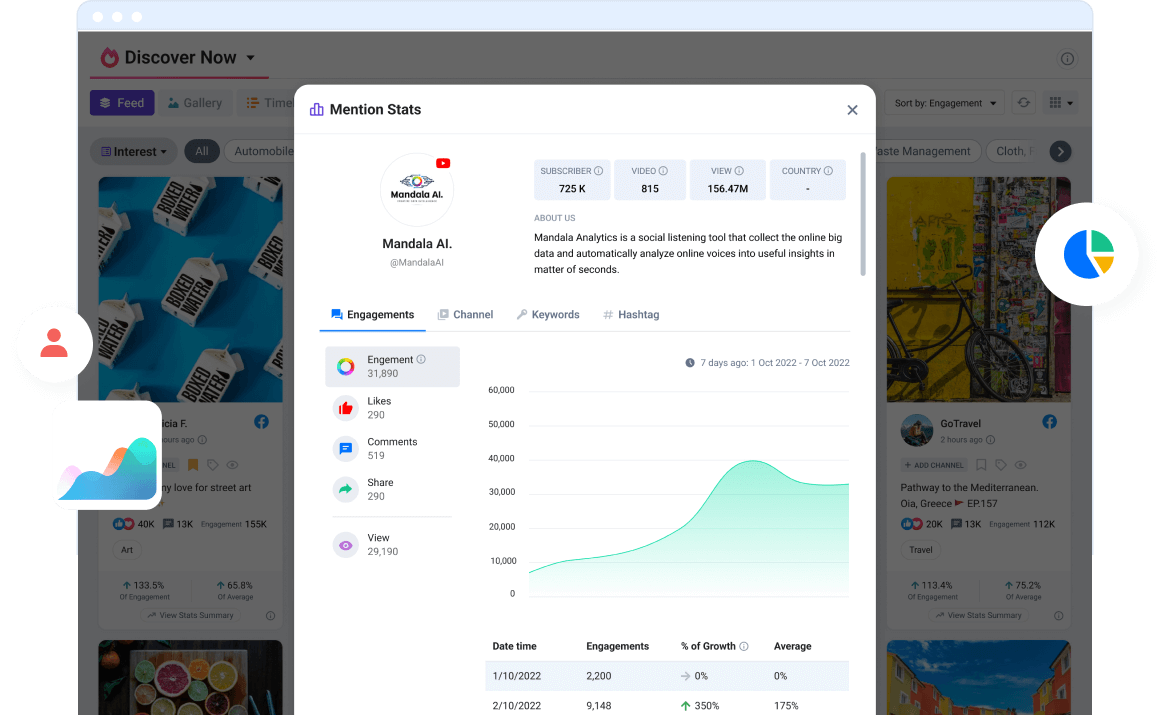
Task: Open the grid layout view dropdown
Action: pyautogui.click(x=1059, y=103)
